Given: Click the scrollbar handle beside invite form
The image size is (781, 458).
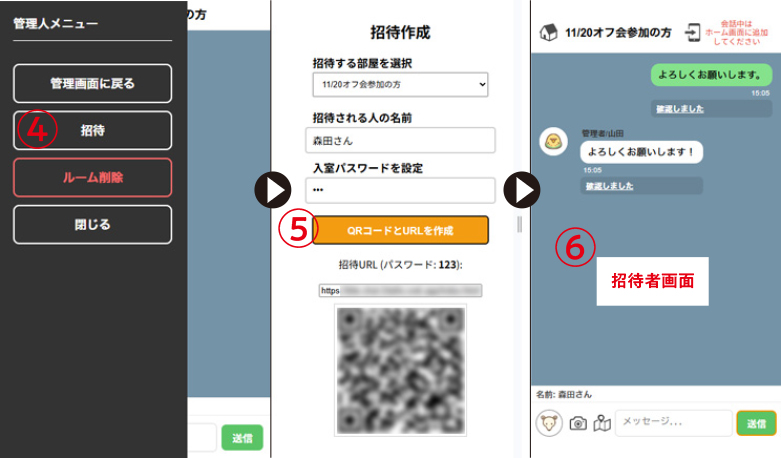Looking at the screenshot, I should [x=520, y=225].
